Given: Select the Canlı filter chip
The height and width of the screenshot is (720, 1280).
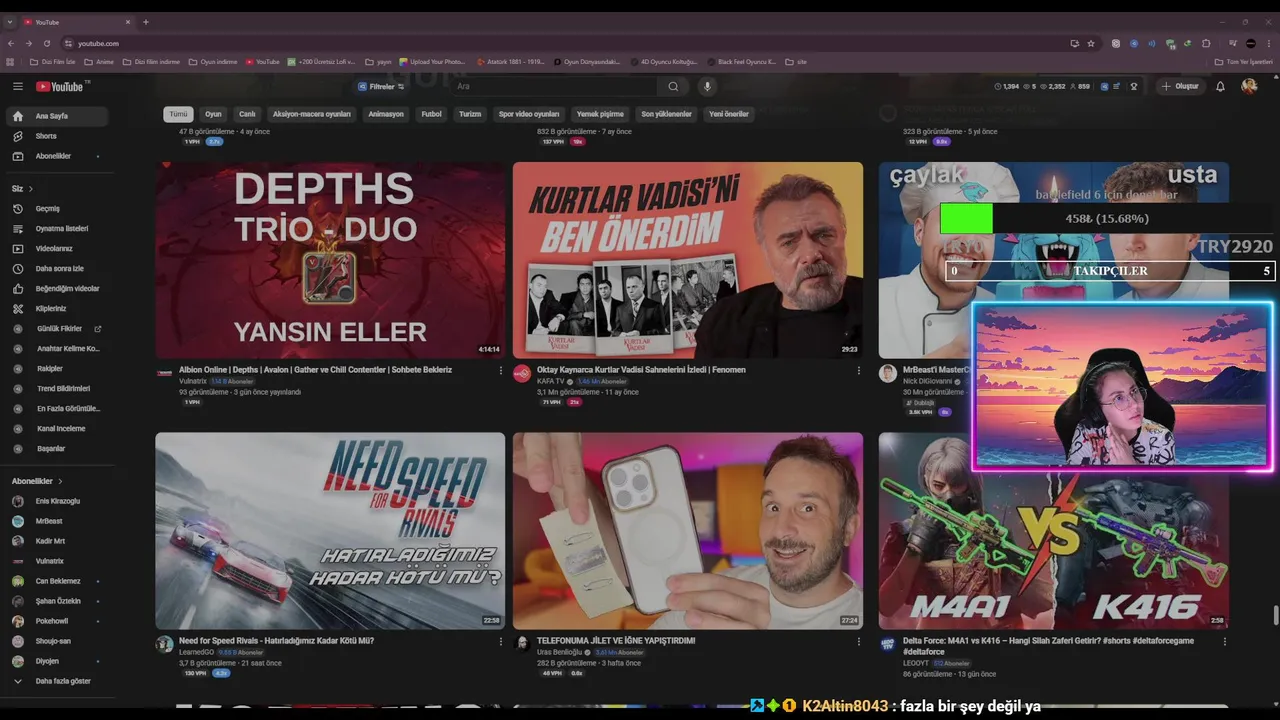Looking at the screenshot, I should coord(247,114).
